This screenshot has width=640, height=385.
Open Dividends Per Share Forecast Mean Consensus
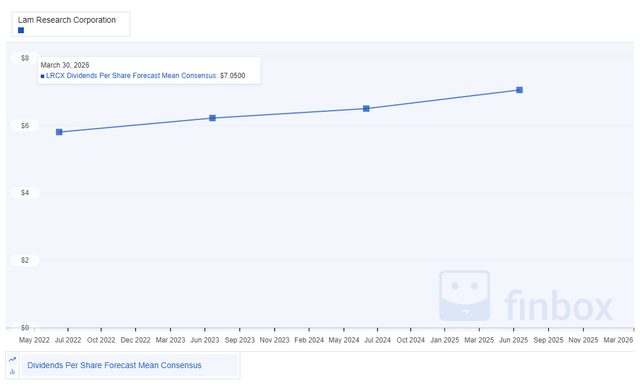(x=114, y=365)
